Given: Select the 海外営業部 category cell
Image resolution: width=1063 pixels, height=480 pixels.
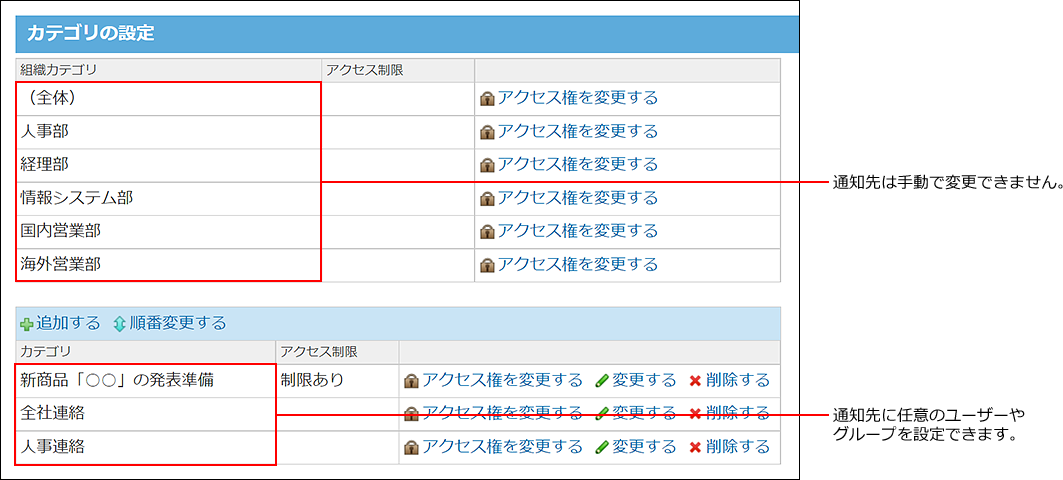Looking at the screenshot, I should coord(169,265).
